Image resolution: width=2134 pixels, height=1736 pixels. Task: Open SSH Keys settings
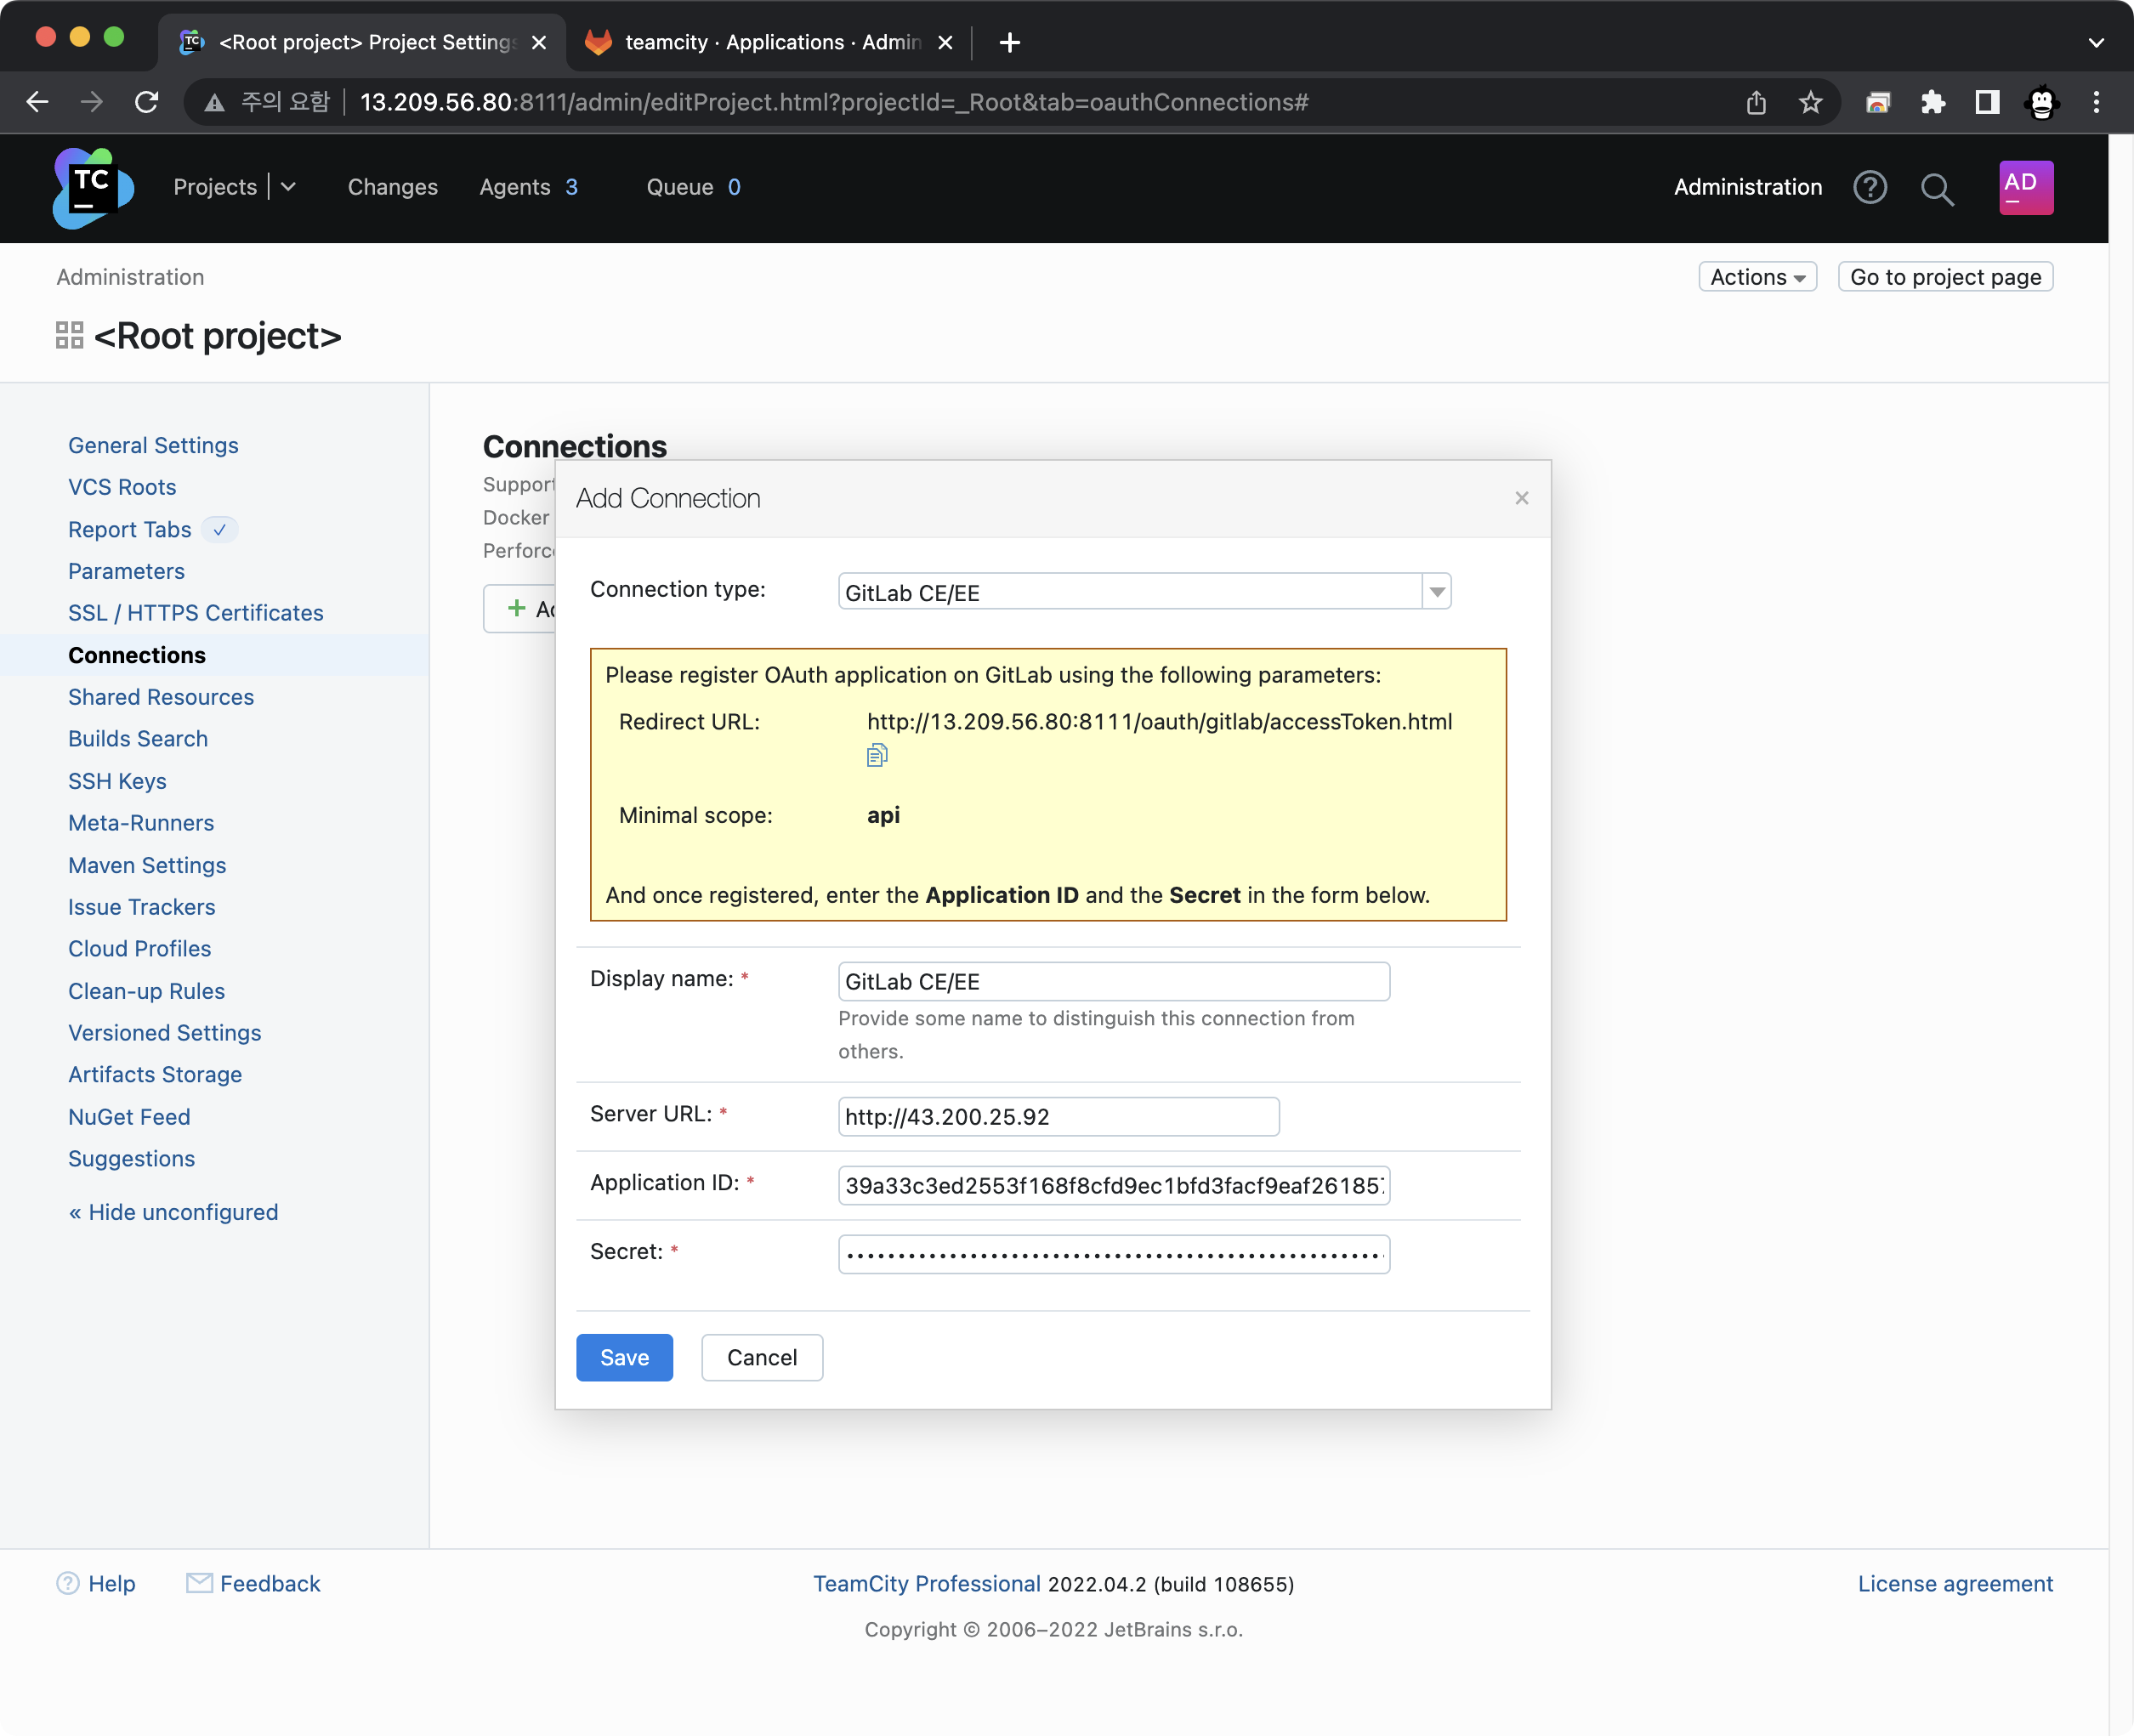coord(117,781)
